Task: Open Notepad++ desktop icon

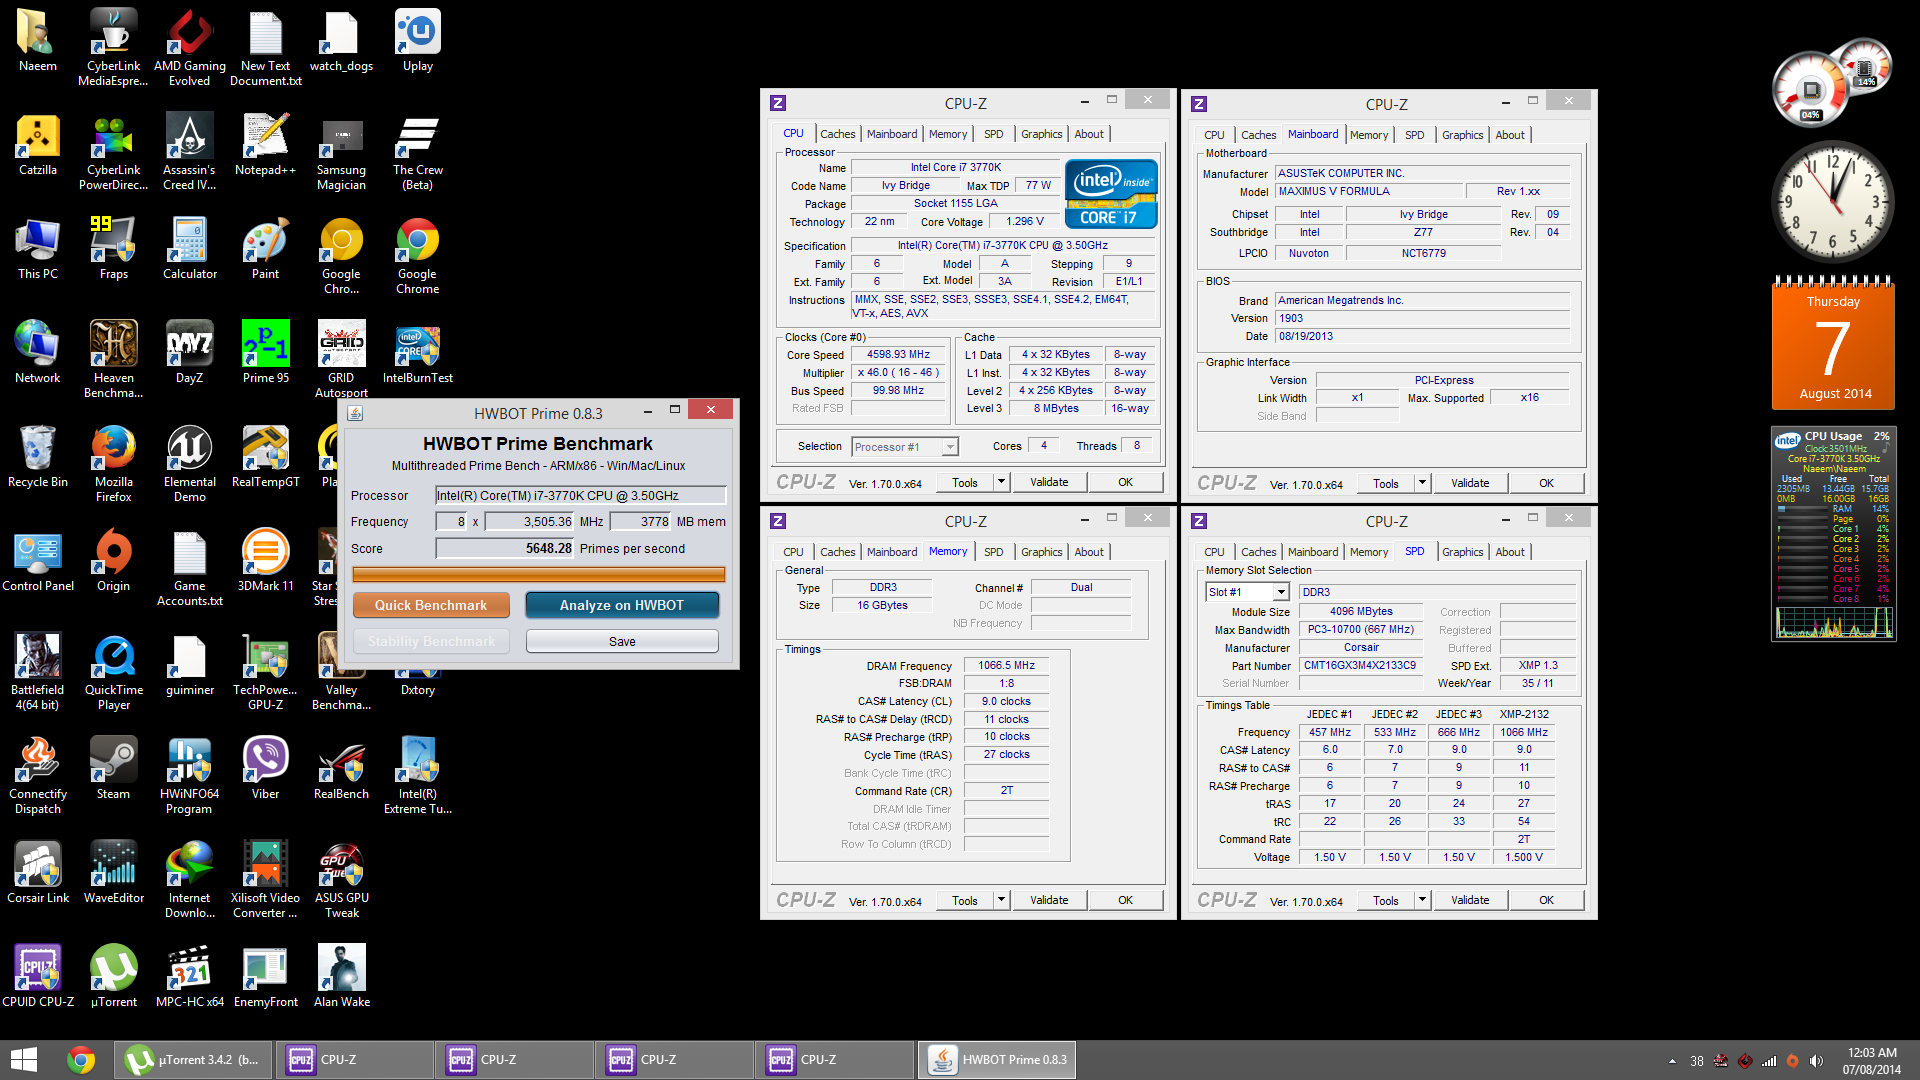Action: coord(265,145)
